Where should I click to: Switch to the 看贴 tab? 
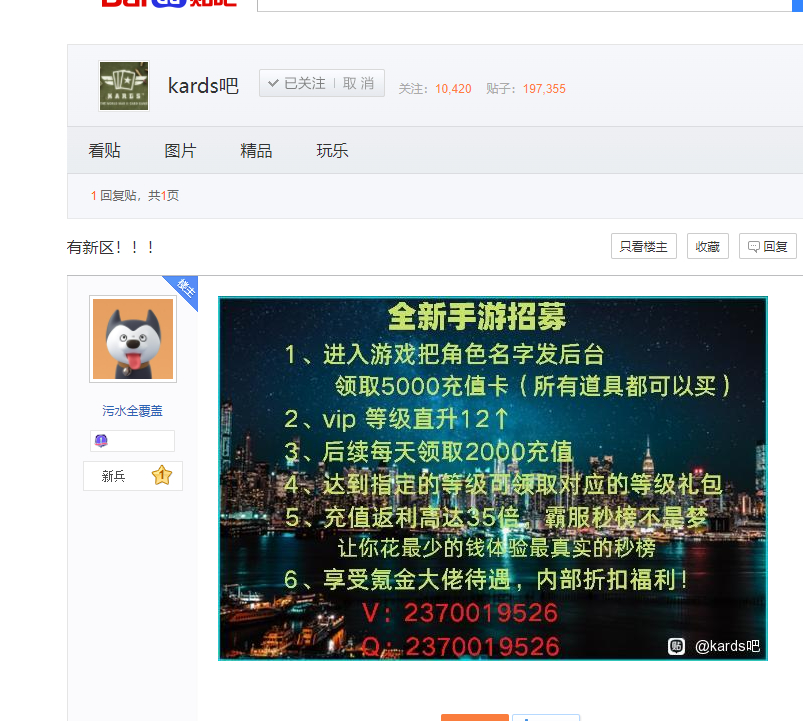pyautogui.click(x=104, y=151)
